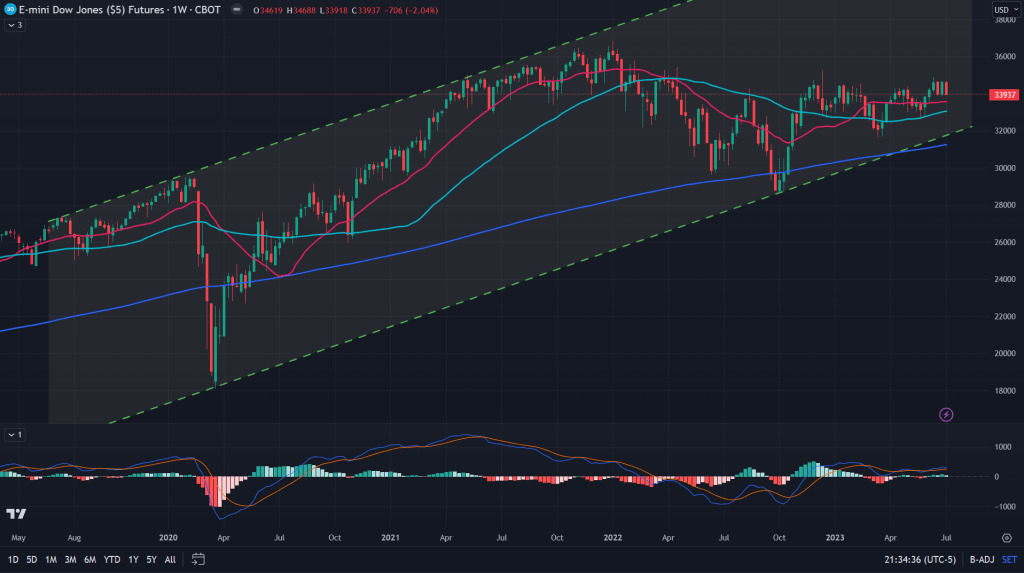Screen dimensions: 1024x573
Task: Switch to 5Y time range
Action: (x=150, y=560)
